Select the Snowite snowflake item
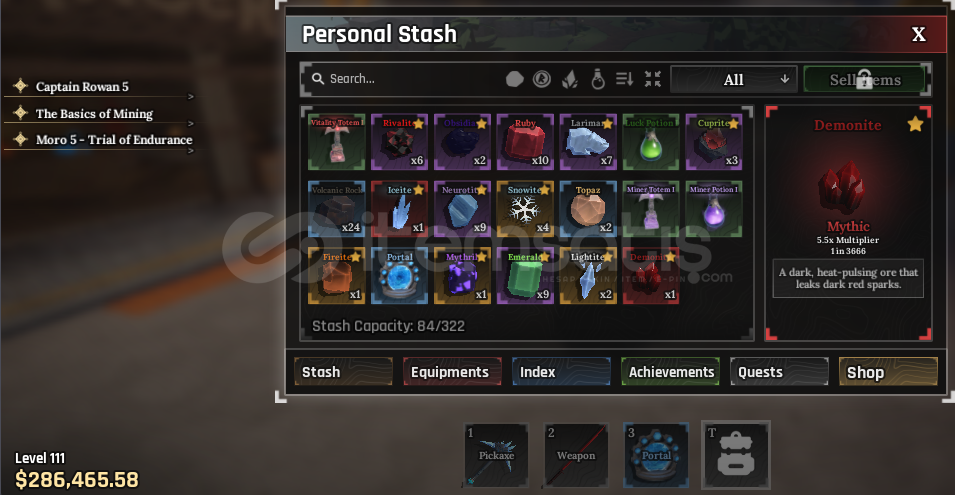Screen dimensions: 955x495 coord(525,209)
